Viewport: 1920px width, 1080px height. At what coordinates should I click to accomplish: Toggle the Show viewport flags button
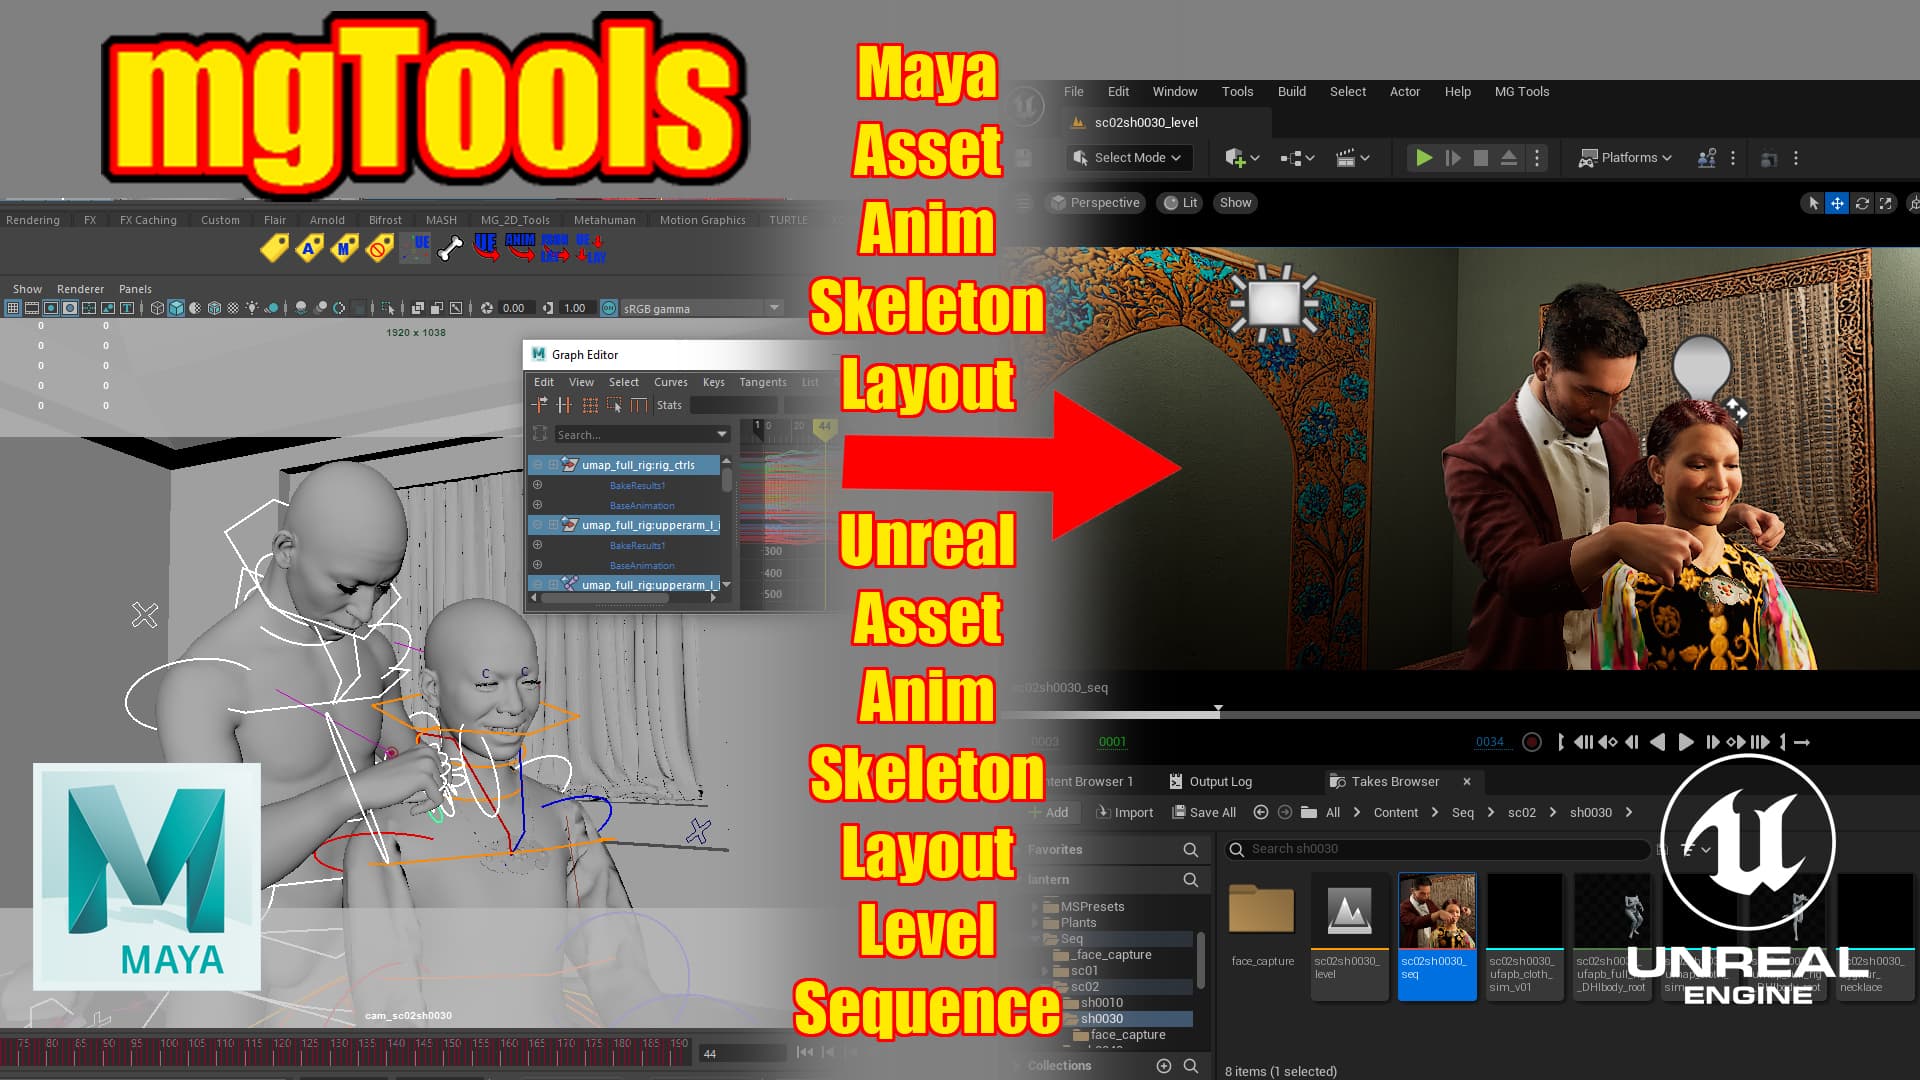[x=1235, y=203]
